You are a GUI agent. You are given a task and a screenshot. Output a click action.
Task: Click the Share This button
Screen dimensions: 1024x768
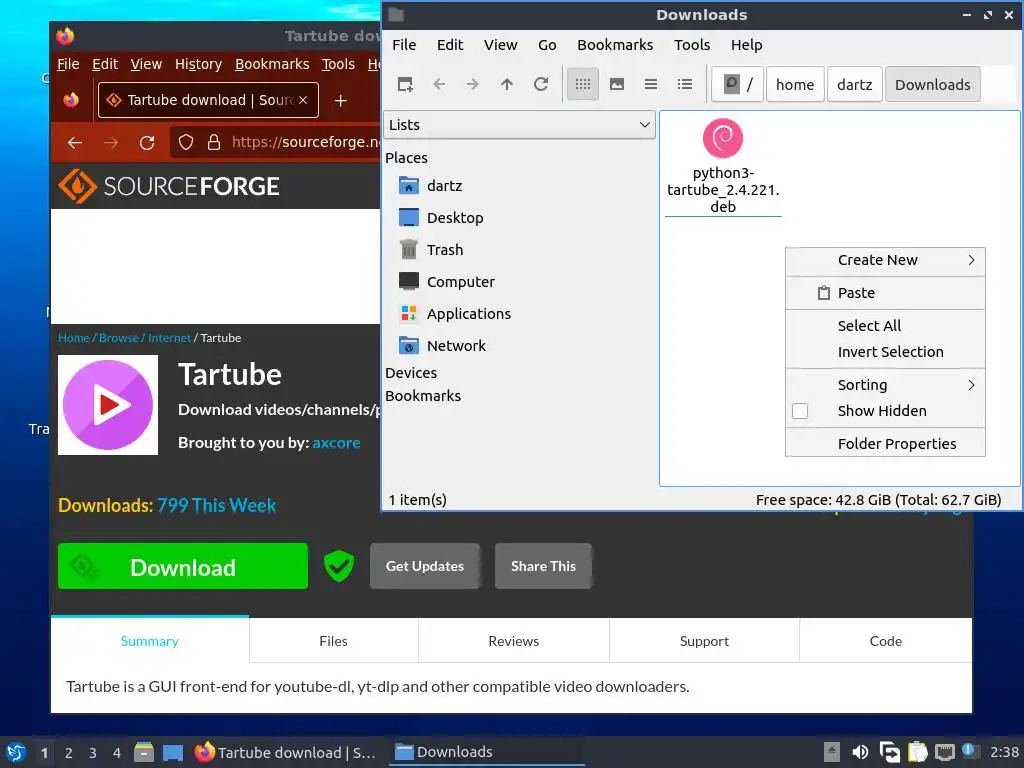coord(543,566)
